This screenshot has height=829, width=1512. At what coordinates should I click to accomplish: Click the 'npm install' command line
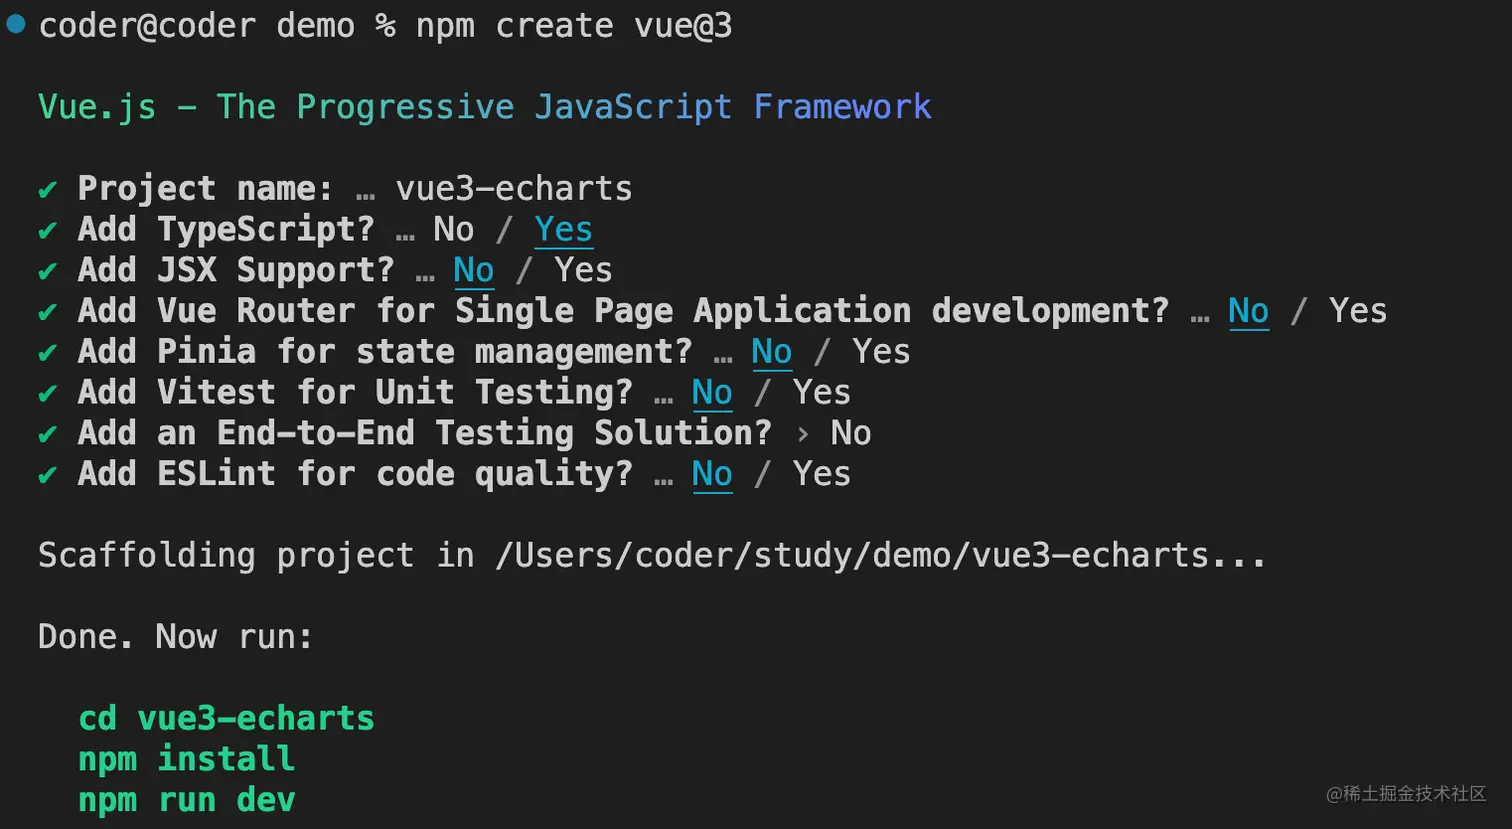(x=187, y=759)
